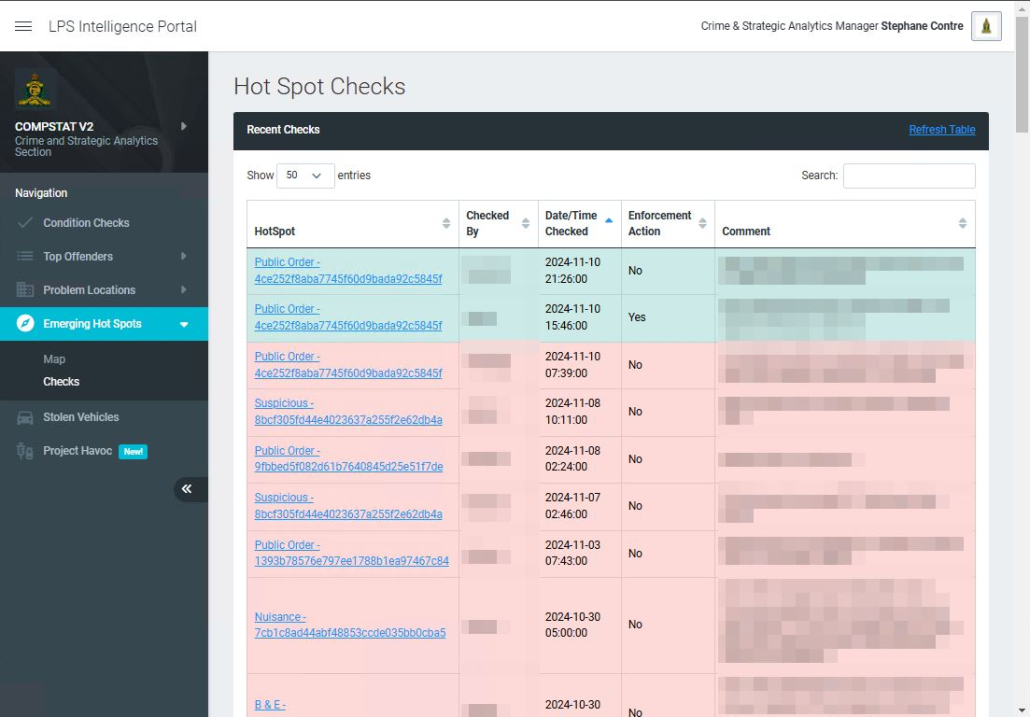
Task: Expand the COMPSTAT V2 section arrow
Action: tap(183, 127)
